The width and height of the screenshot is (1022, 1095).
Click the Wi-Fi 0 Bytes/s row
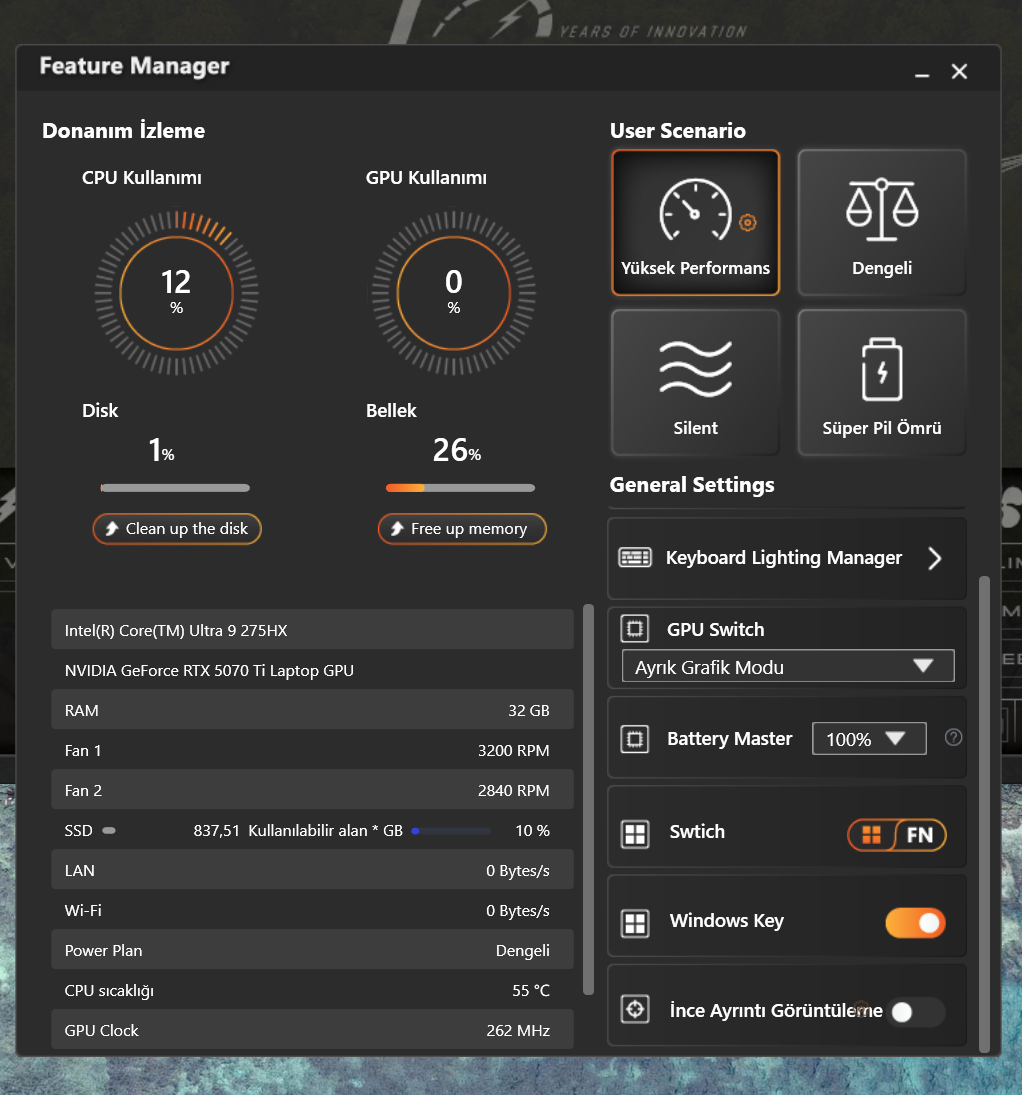(312, 910)
